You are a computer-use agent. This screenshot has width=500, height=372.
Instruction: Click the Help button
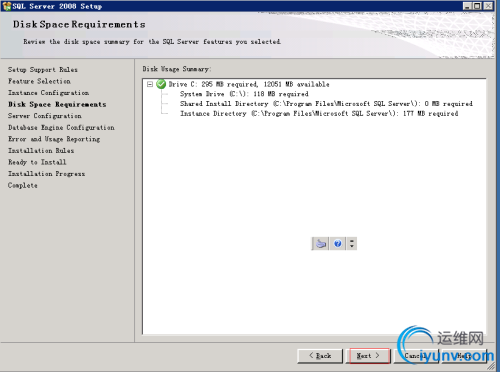464,356
